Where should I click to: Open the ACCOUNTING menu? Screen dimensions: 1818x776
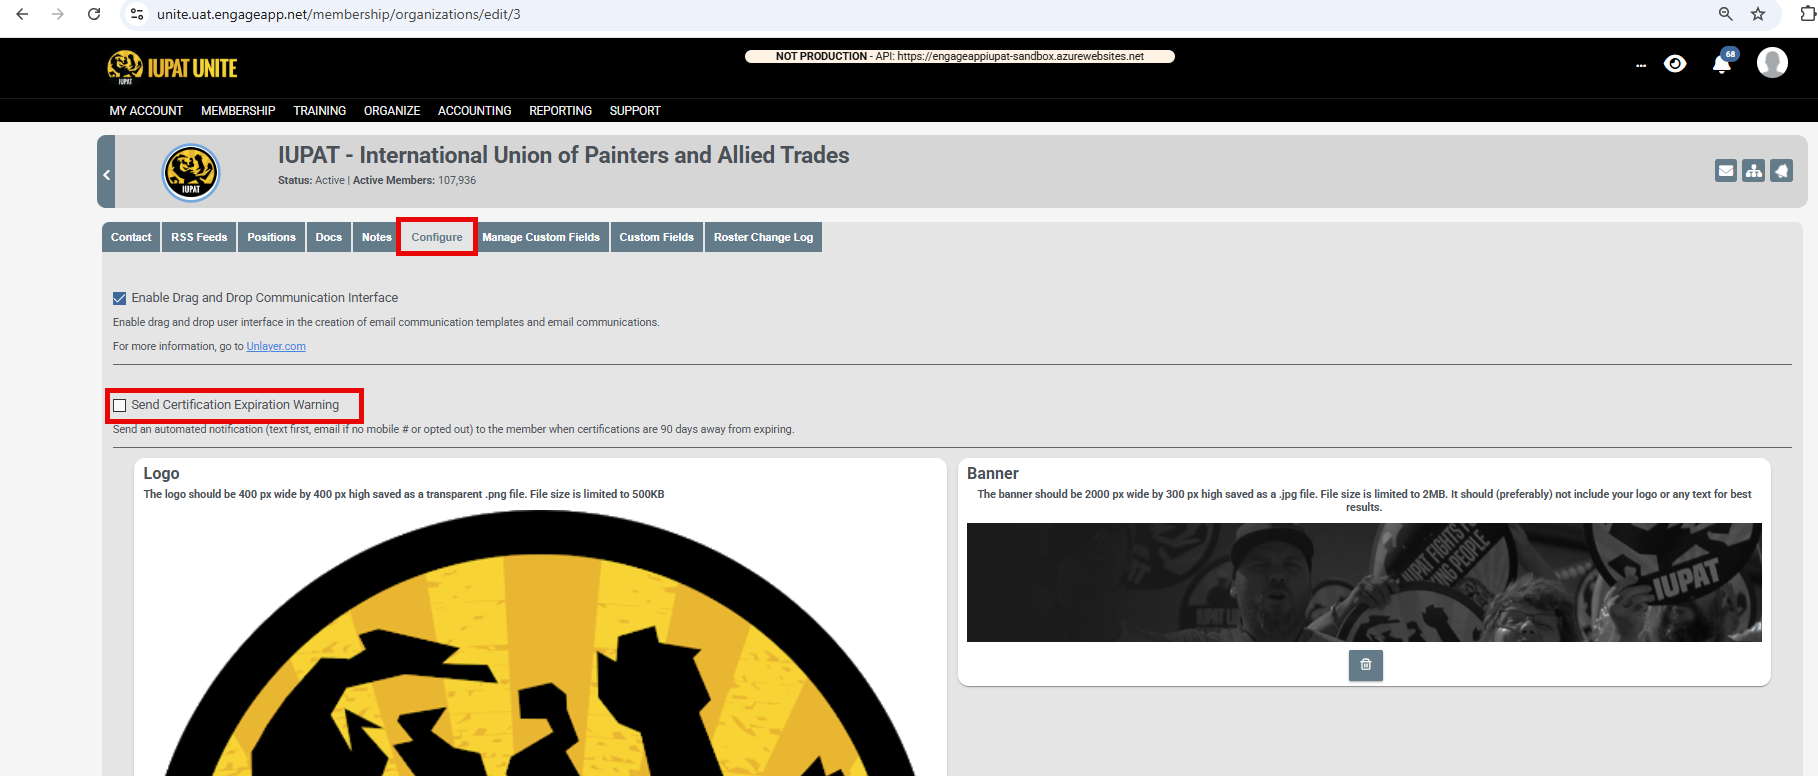474,111
